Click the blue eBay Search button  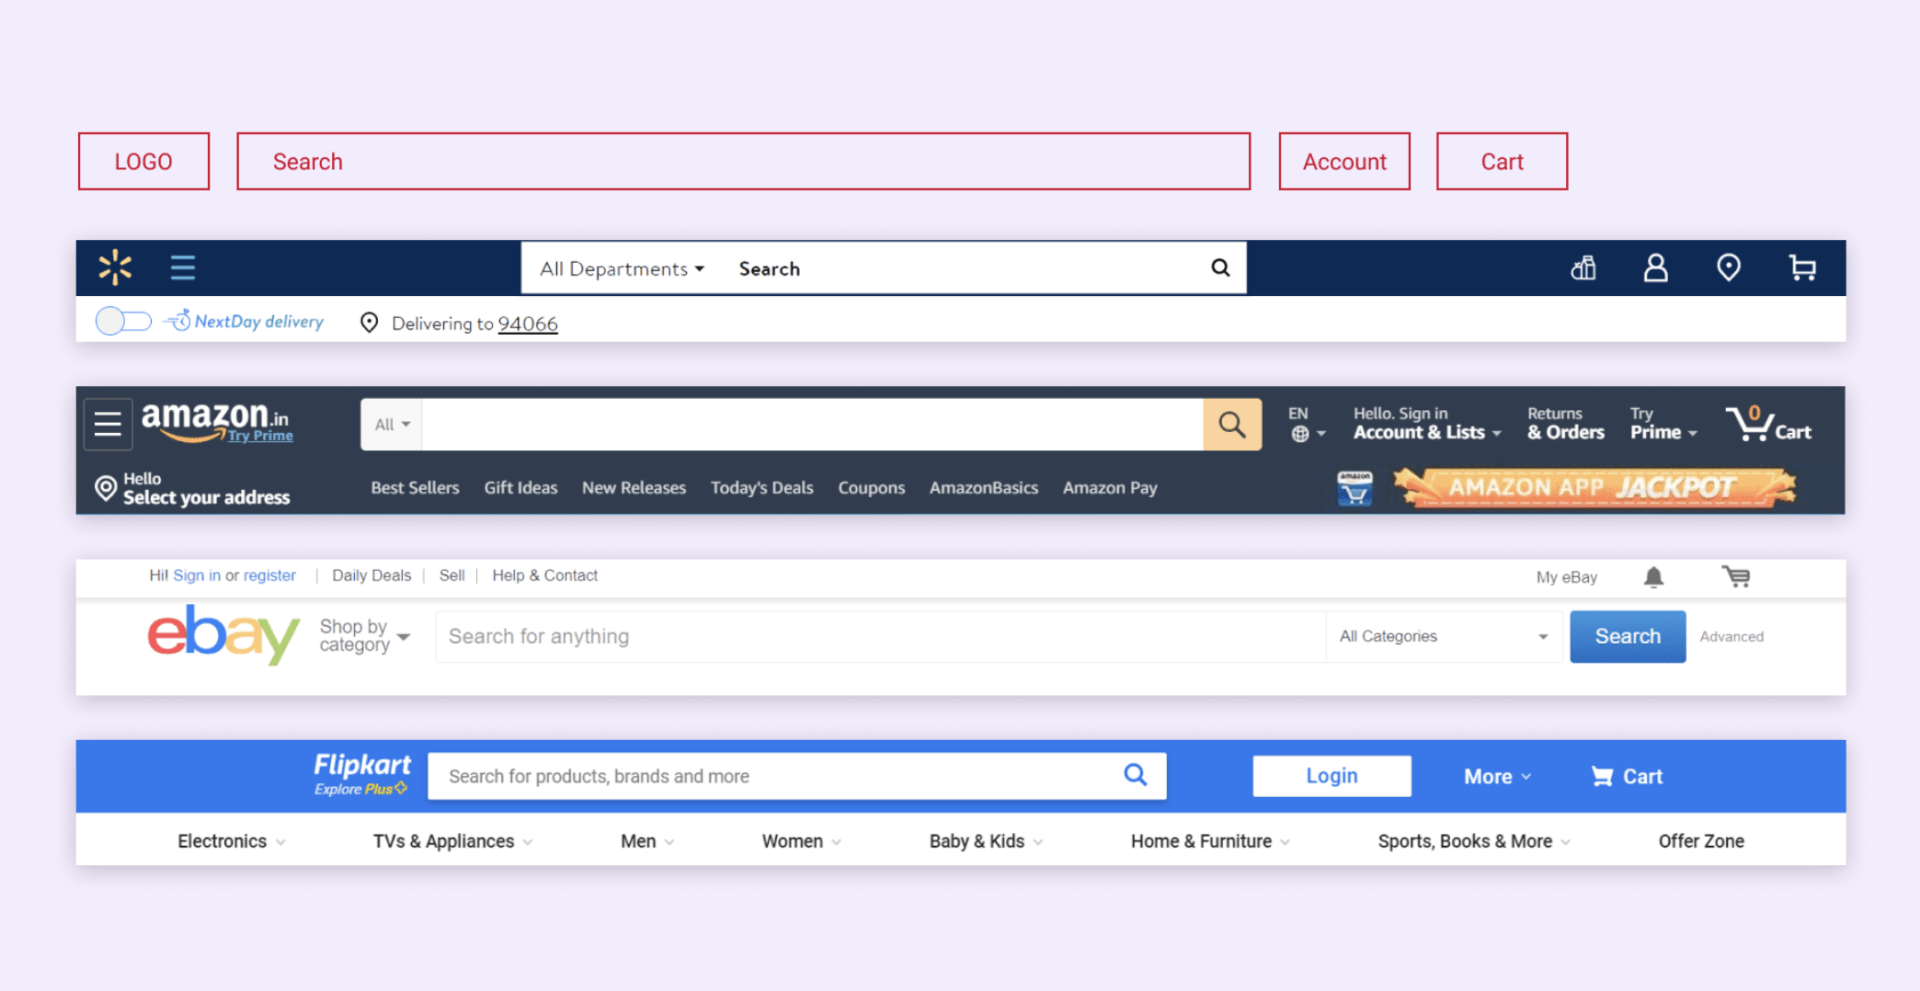coord(1628,636)
